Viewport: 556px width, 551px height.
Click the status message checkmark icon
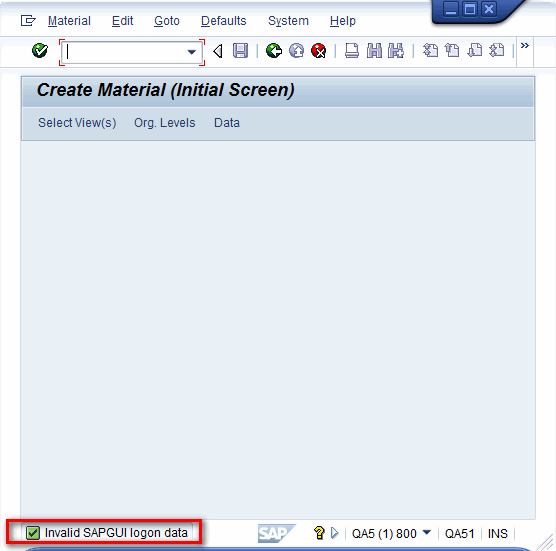[x=33, y=533]
